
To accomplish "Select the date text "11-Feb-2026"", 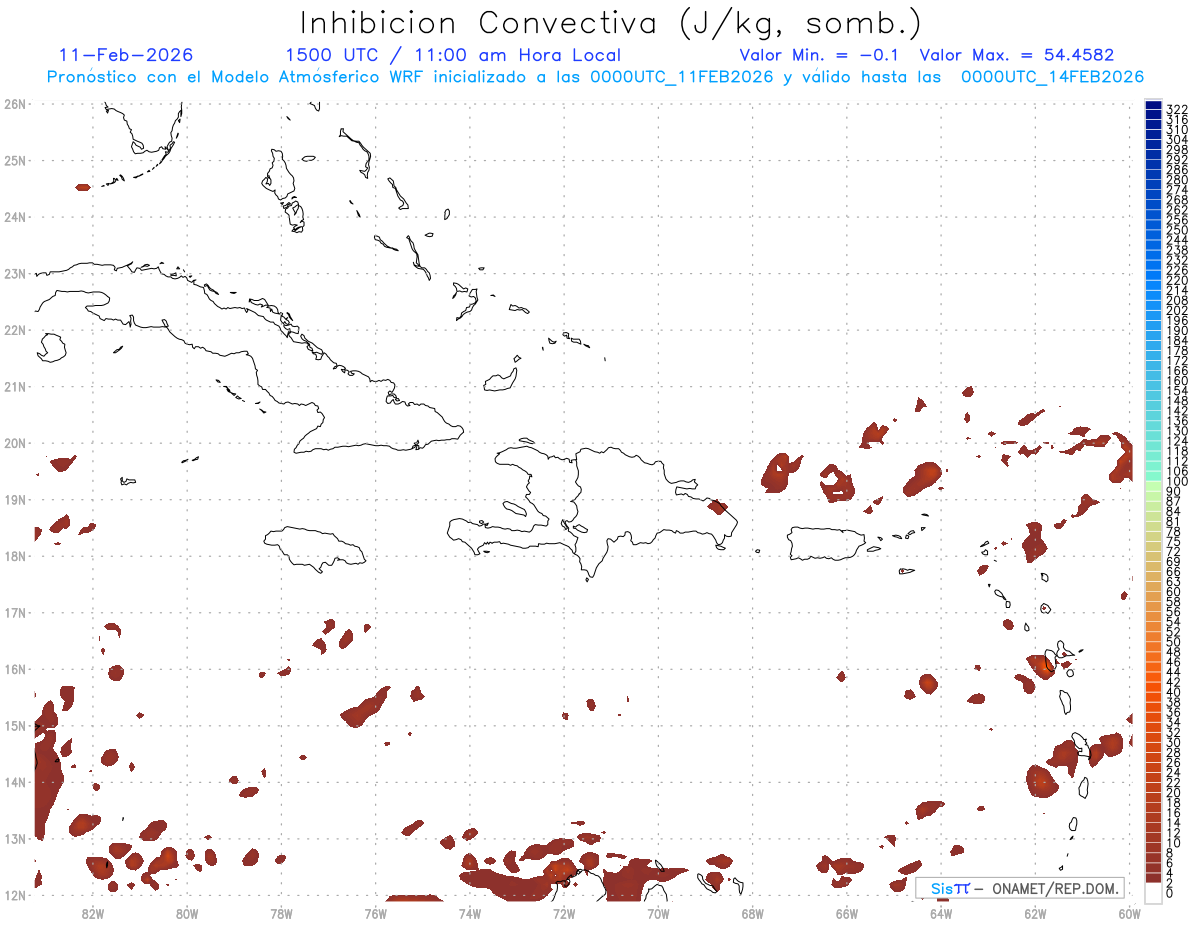I will [x=126, y=55].
